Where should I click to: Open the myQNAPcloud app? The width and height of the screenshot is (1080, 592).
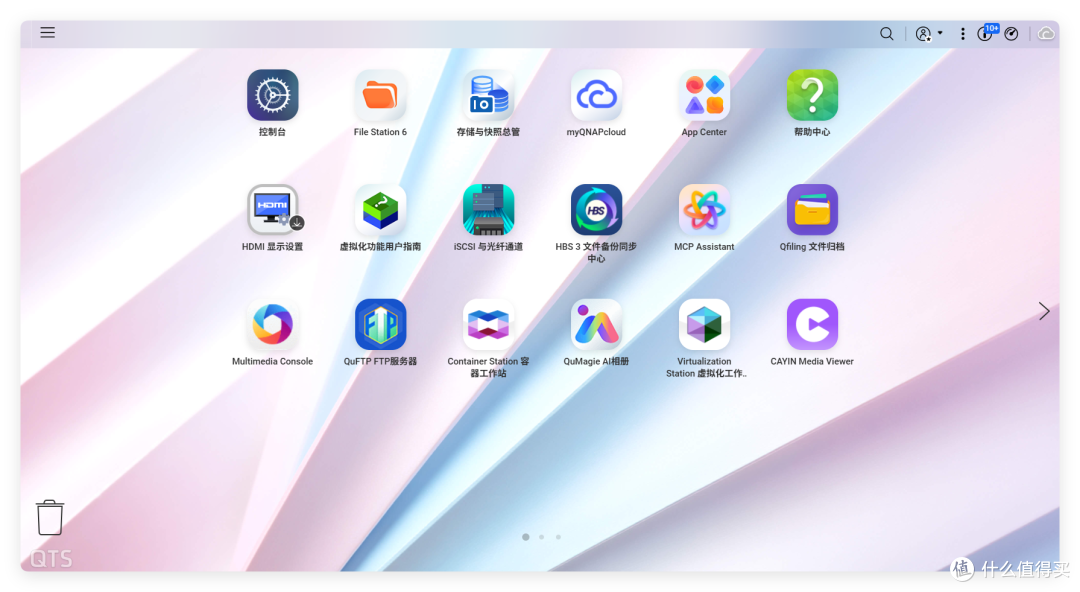596,95
